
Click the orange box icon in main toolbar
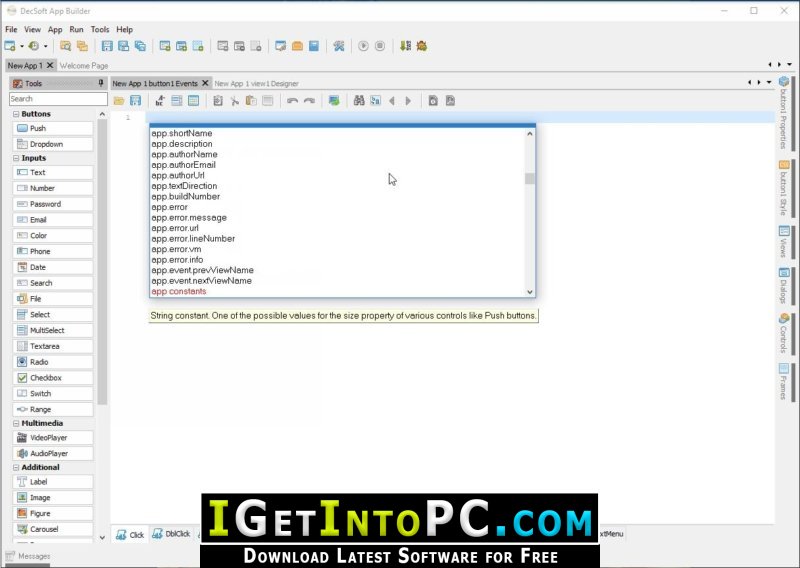tap(297, 46)
